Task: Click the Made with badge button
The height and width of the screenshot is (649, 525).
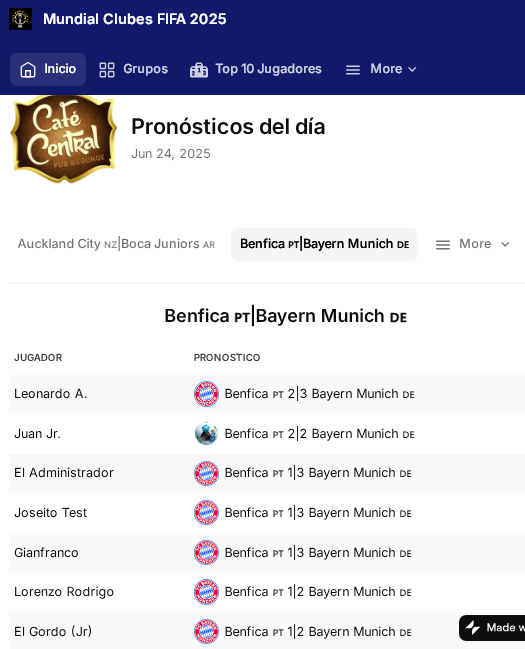Action: pyautogui.click(x=492, y=628)
